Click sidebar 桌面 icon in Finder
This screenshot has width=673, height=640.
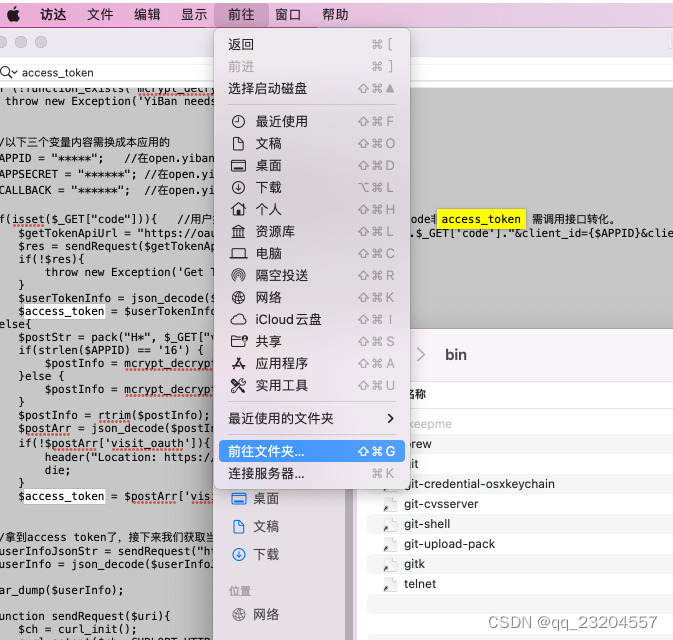(x=239, y=499)
